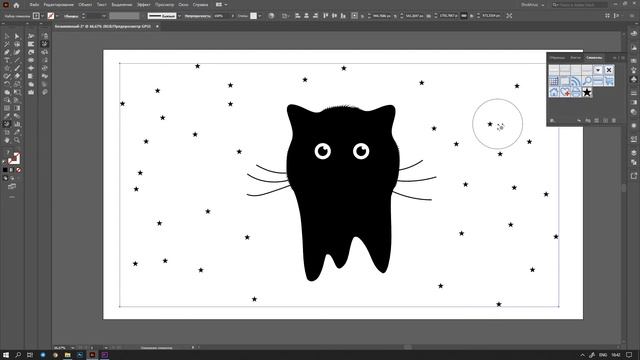Select the RSS feed symbol thumbnail
The image size is (640, 360).
[576, 81]
